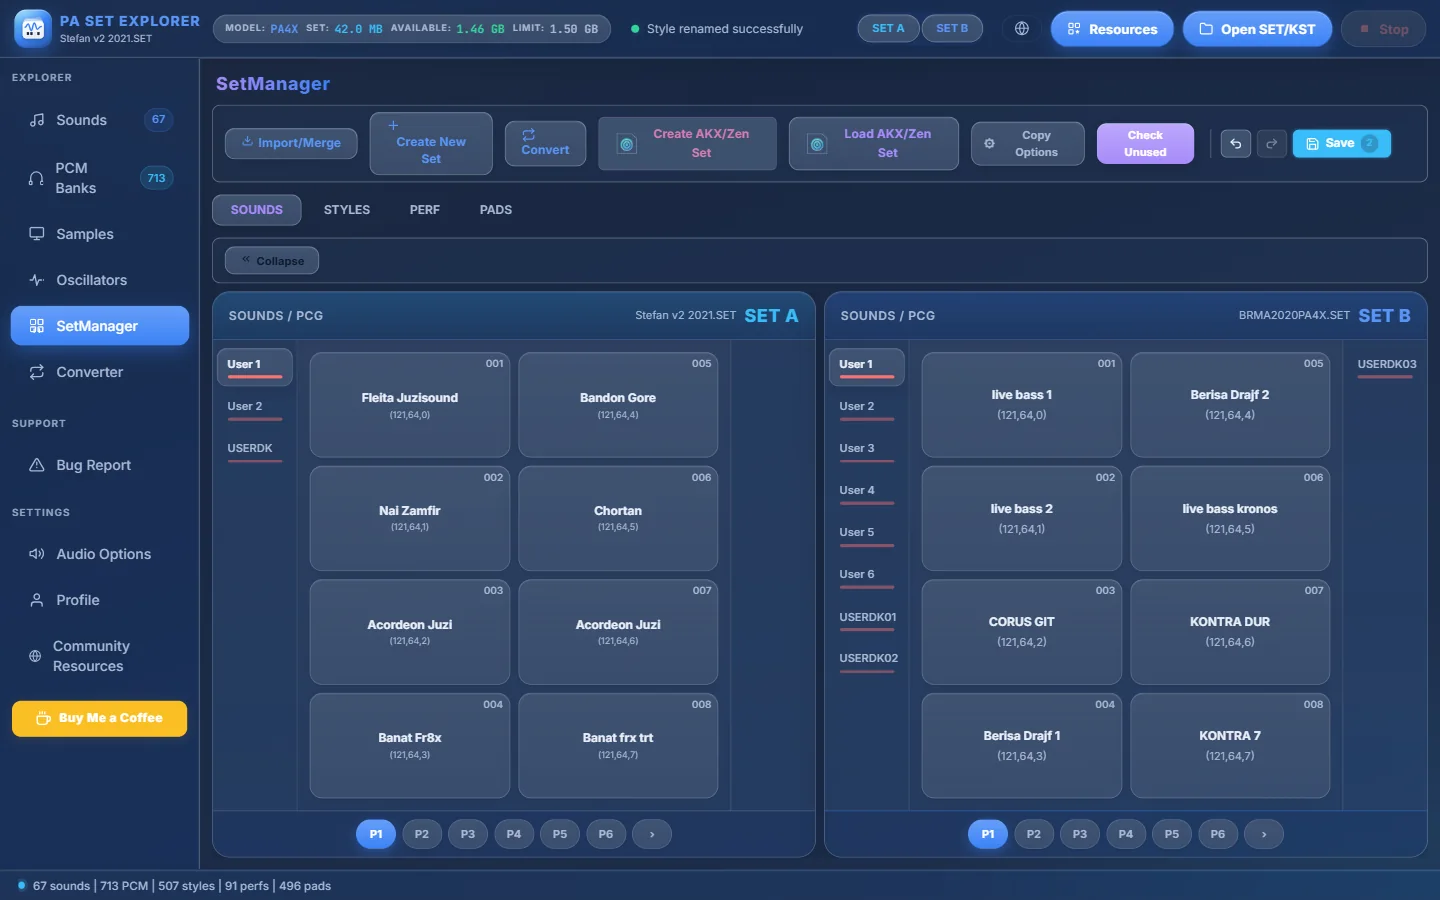Open PCM Banks in the sidebar

pyautogui.click(x=100, y=178)
